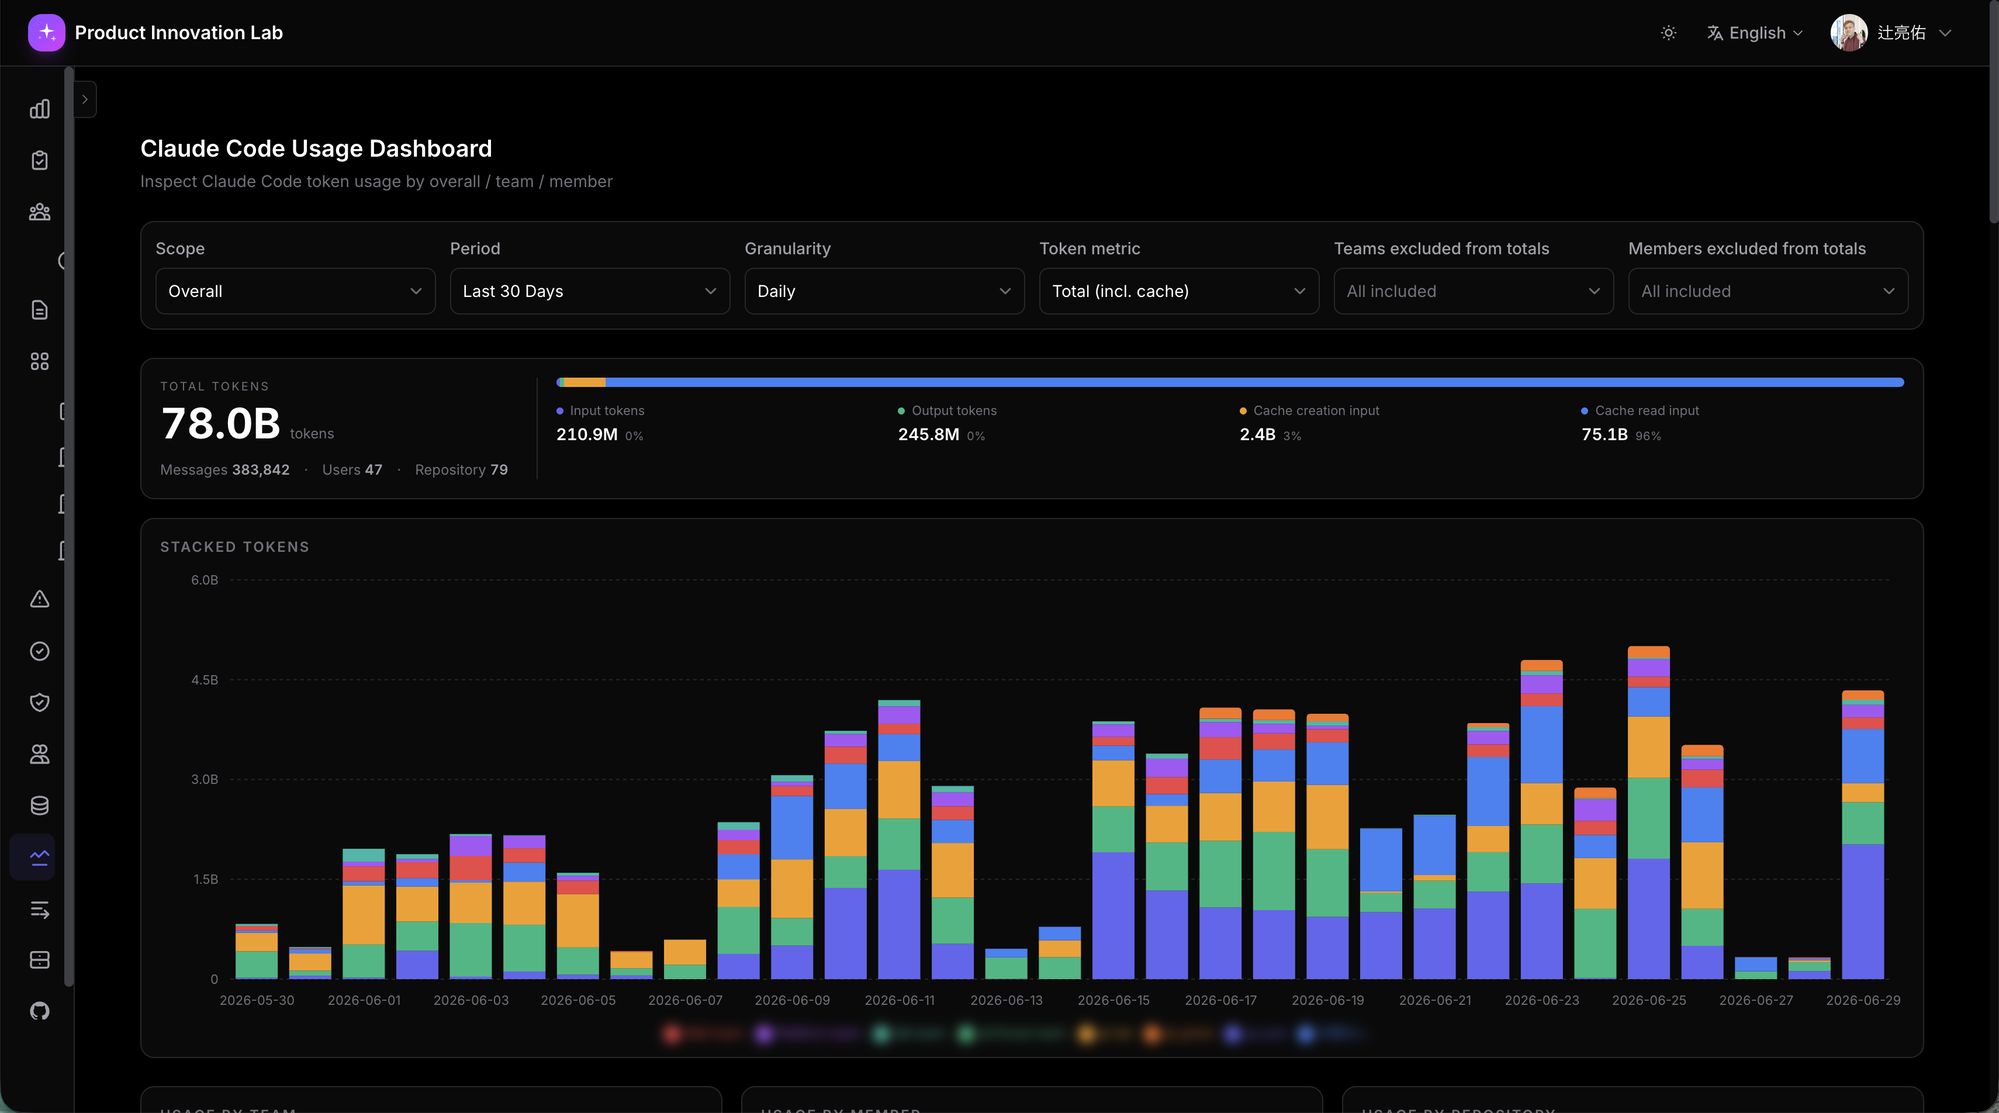Click the subtitle mentioning overall / team / member

(376, 182)
